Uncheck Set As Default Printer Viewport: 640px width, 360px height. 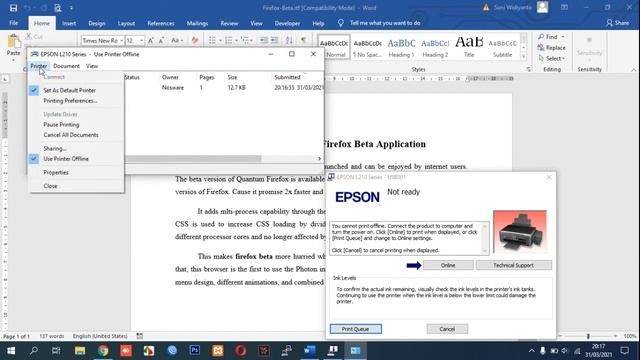(x=69, y=90)
